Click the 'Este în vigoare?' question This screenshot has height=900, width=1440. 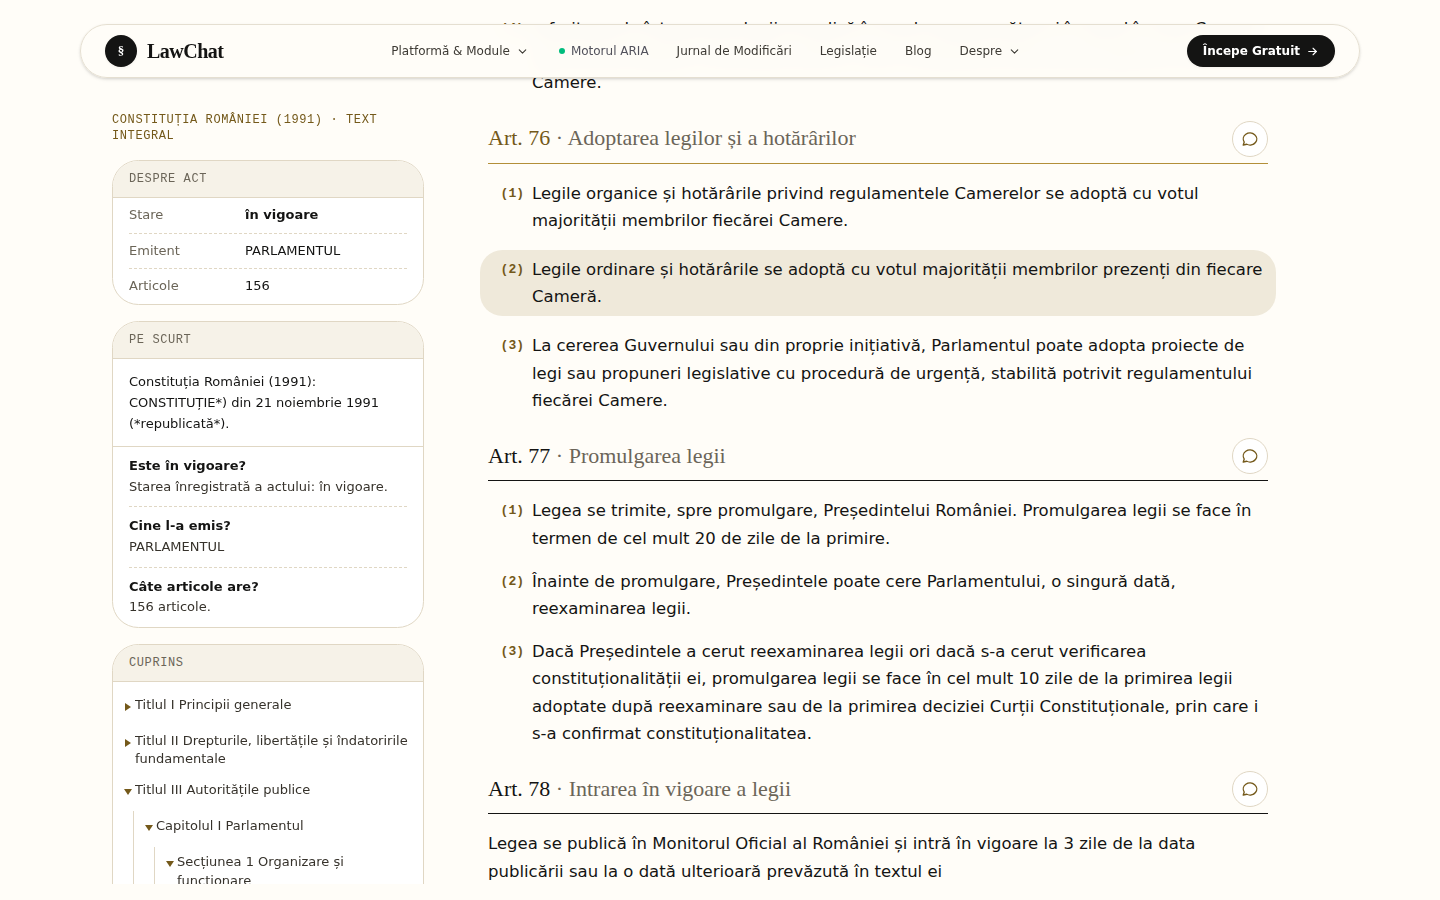187,466
